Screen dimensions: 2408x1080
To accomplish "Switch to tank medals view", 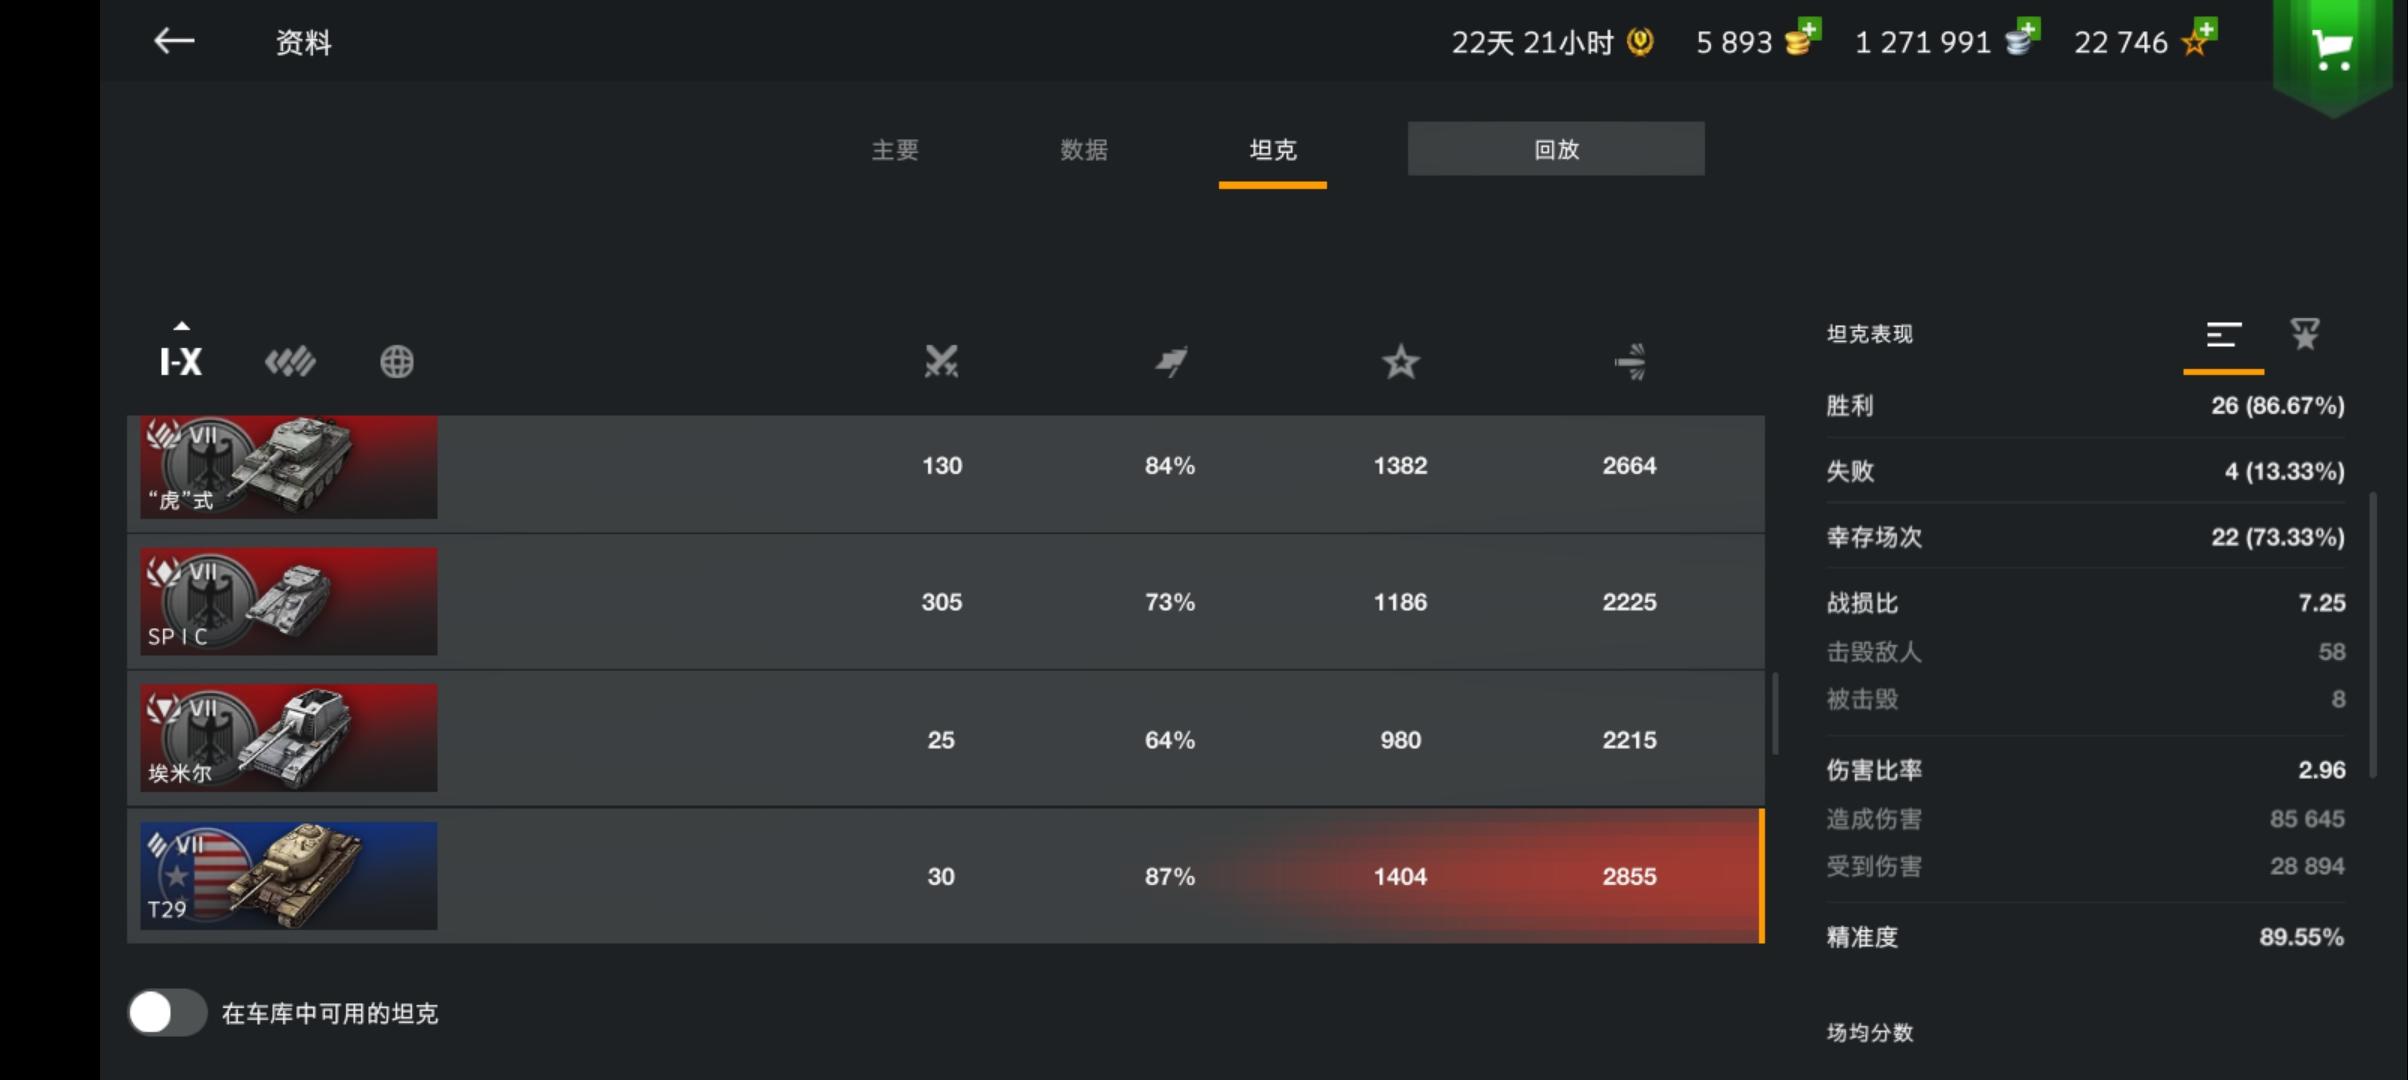I will (2305, 334).
